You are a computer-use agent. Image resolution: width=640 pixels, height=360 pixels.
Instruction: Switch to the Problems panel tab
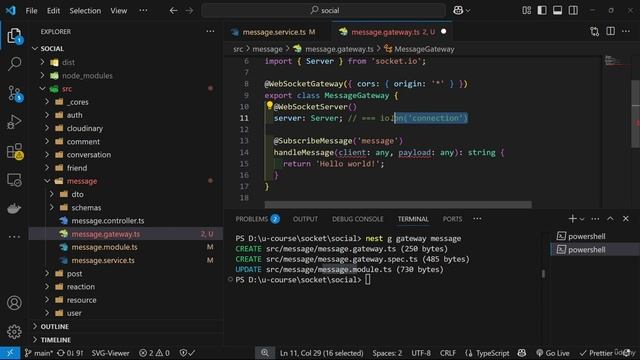[x=257, y=219]
